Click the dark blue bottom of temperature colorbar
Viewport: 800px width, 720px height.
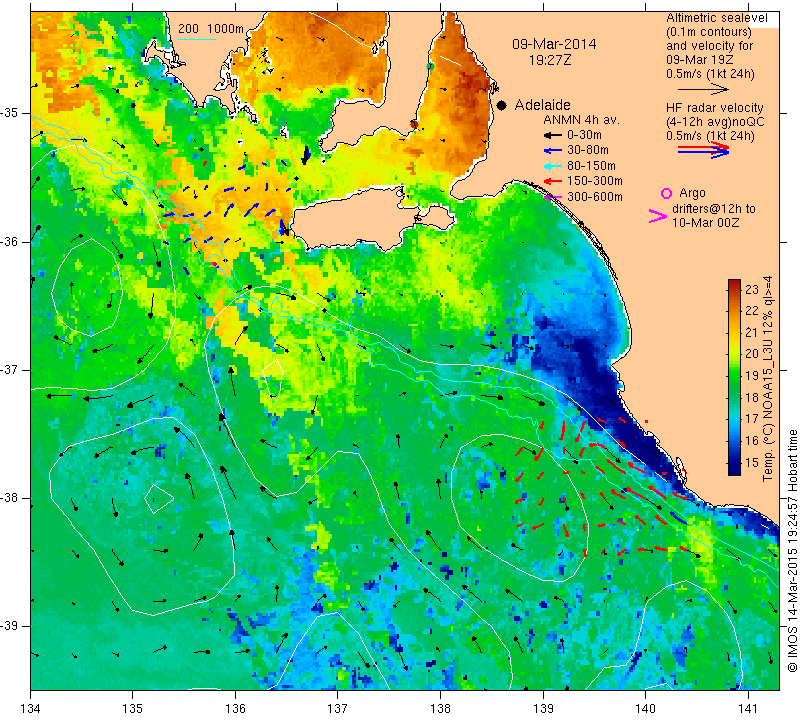click(x=734, y=469)
